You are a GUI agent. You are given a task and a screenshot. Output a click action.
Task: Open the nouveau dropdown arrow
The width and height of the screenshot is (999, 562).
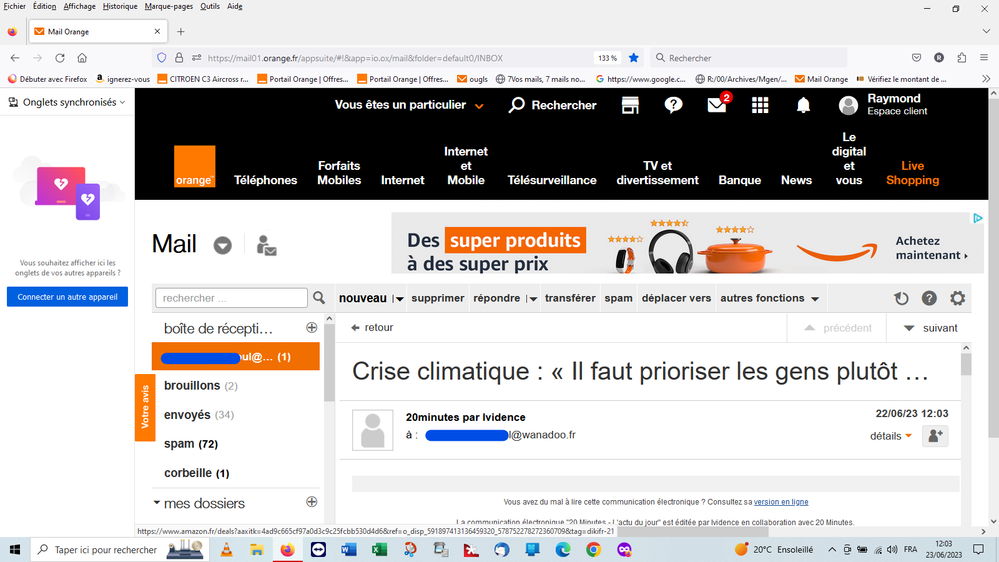tap(399, 298)
